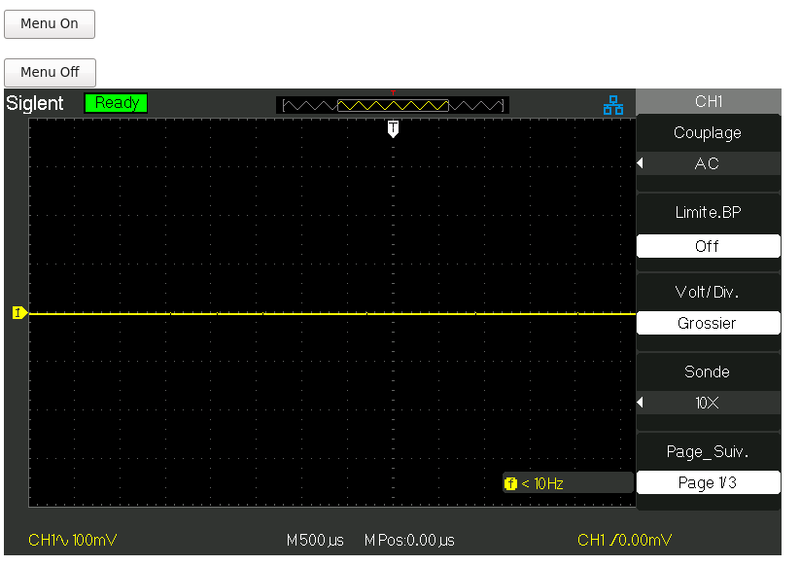Click the trigger position T marker
This screenshot has width=800, height=566.
(x=393, y=129)
